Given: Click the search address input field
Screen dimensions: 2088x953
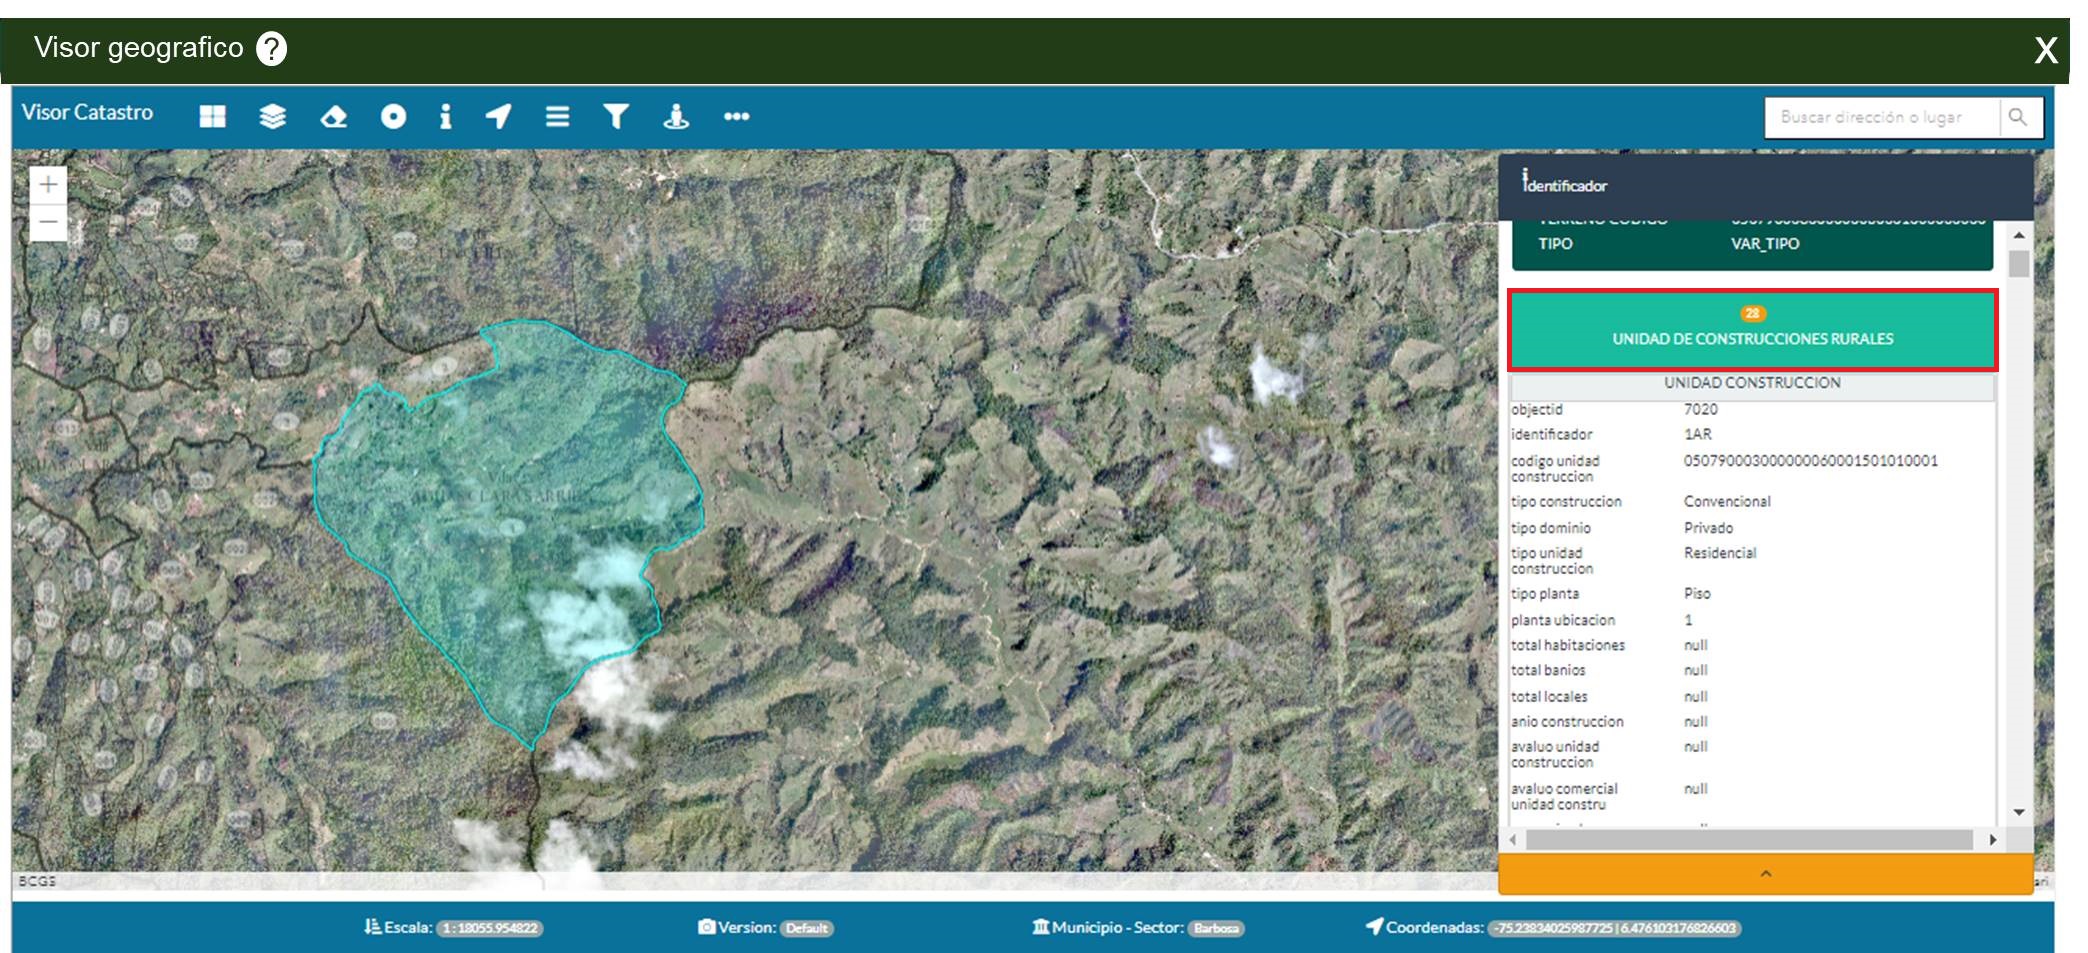Looking at the screenshot, I should 1883,117.
